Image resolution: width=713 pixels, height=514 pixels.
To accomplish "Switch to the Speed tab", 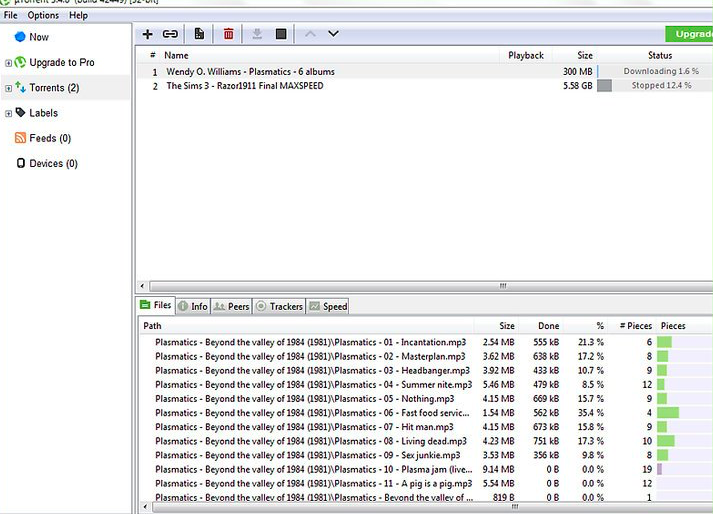I will (x=328, y=306).
